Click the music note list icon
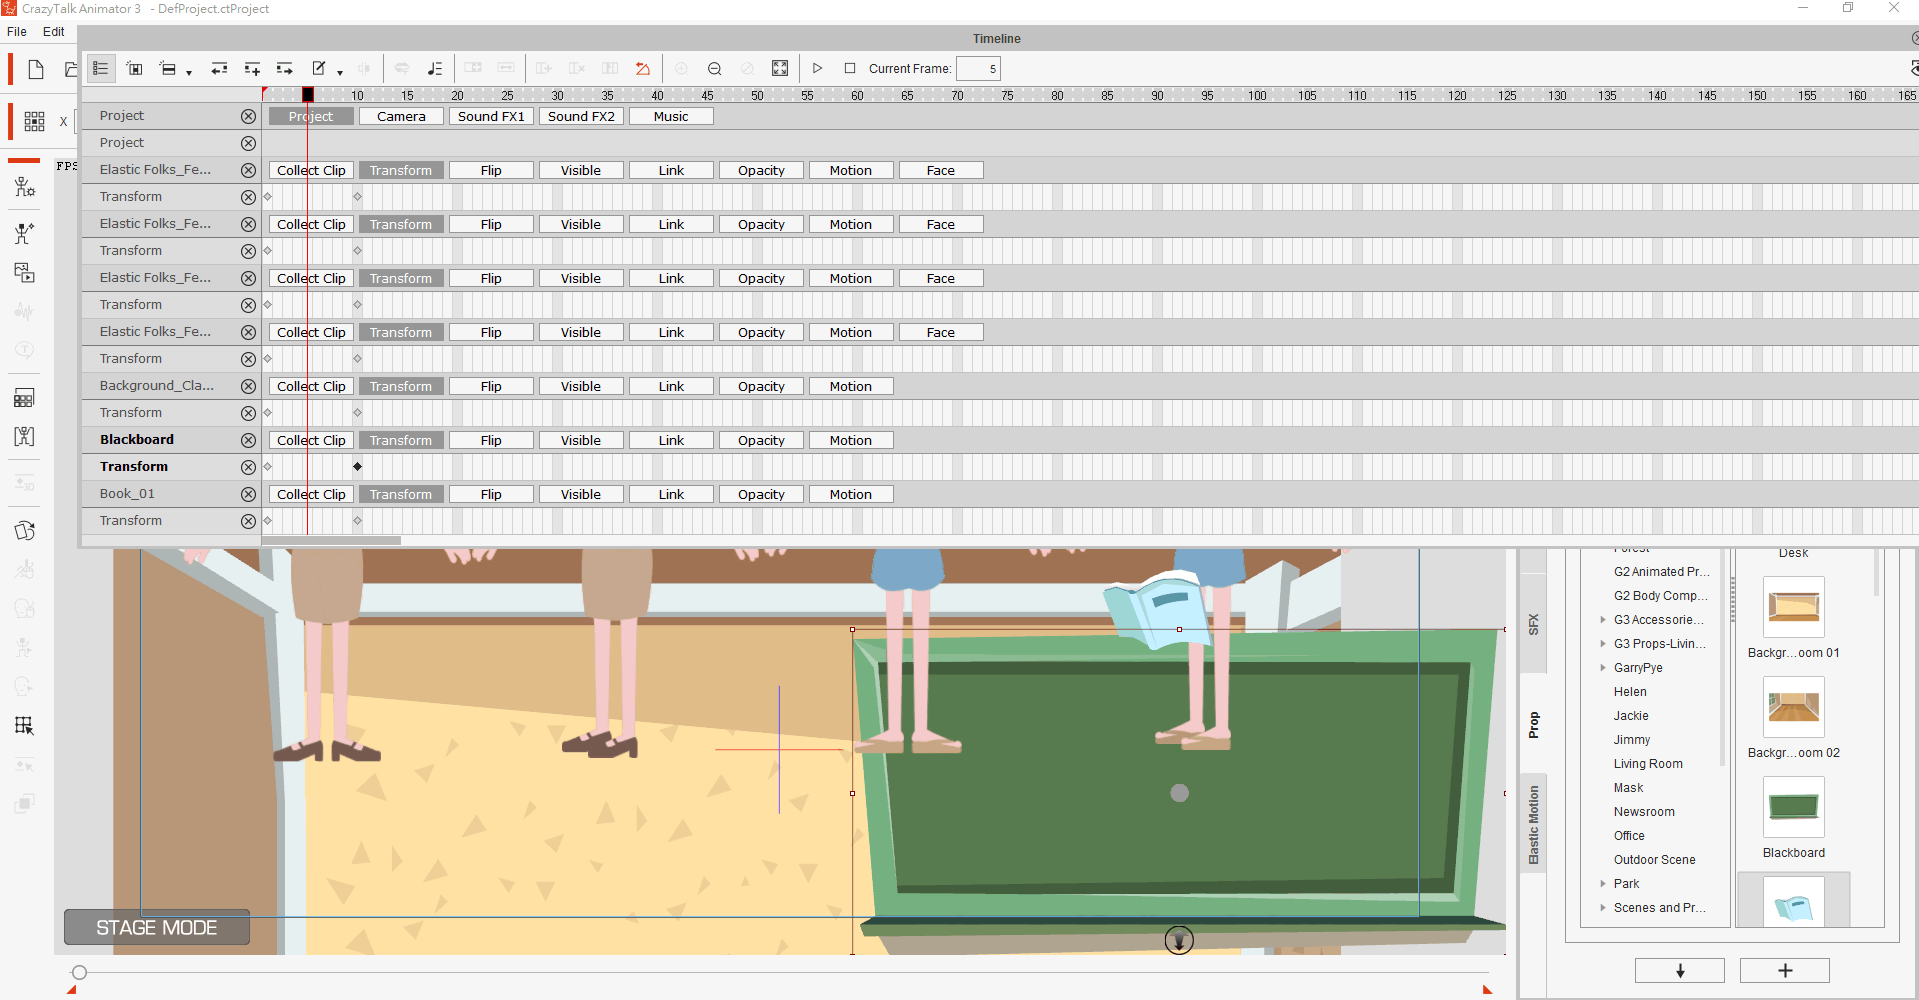This screenshot has height=1000, width=1919. [x=434, y=68]
